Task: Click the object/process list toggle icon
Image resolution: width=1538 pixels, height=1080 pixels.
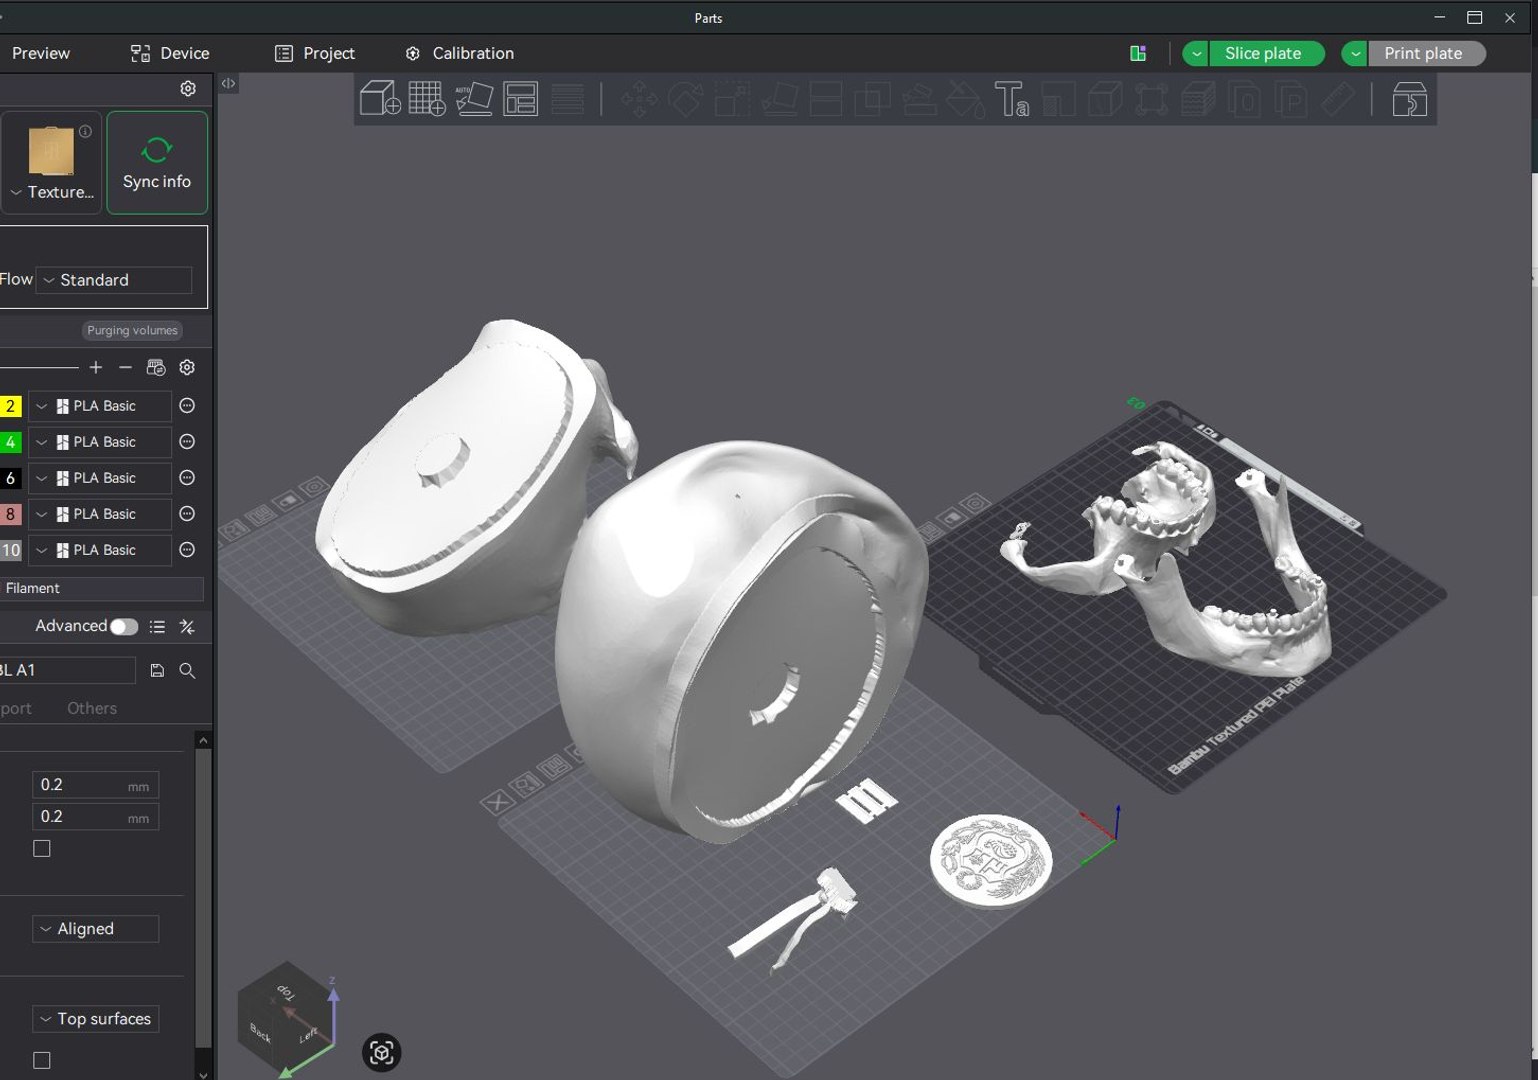Action: [157, 627]
